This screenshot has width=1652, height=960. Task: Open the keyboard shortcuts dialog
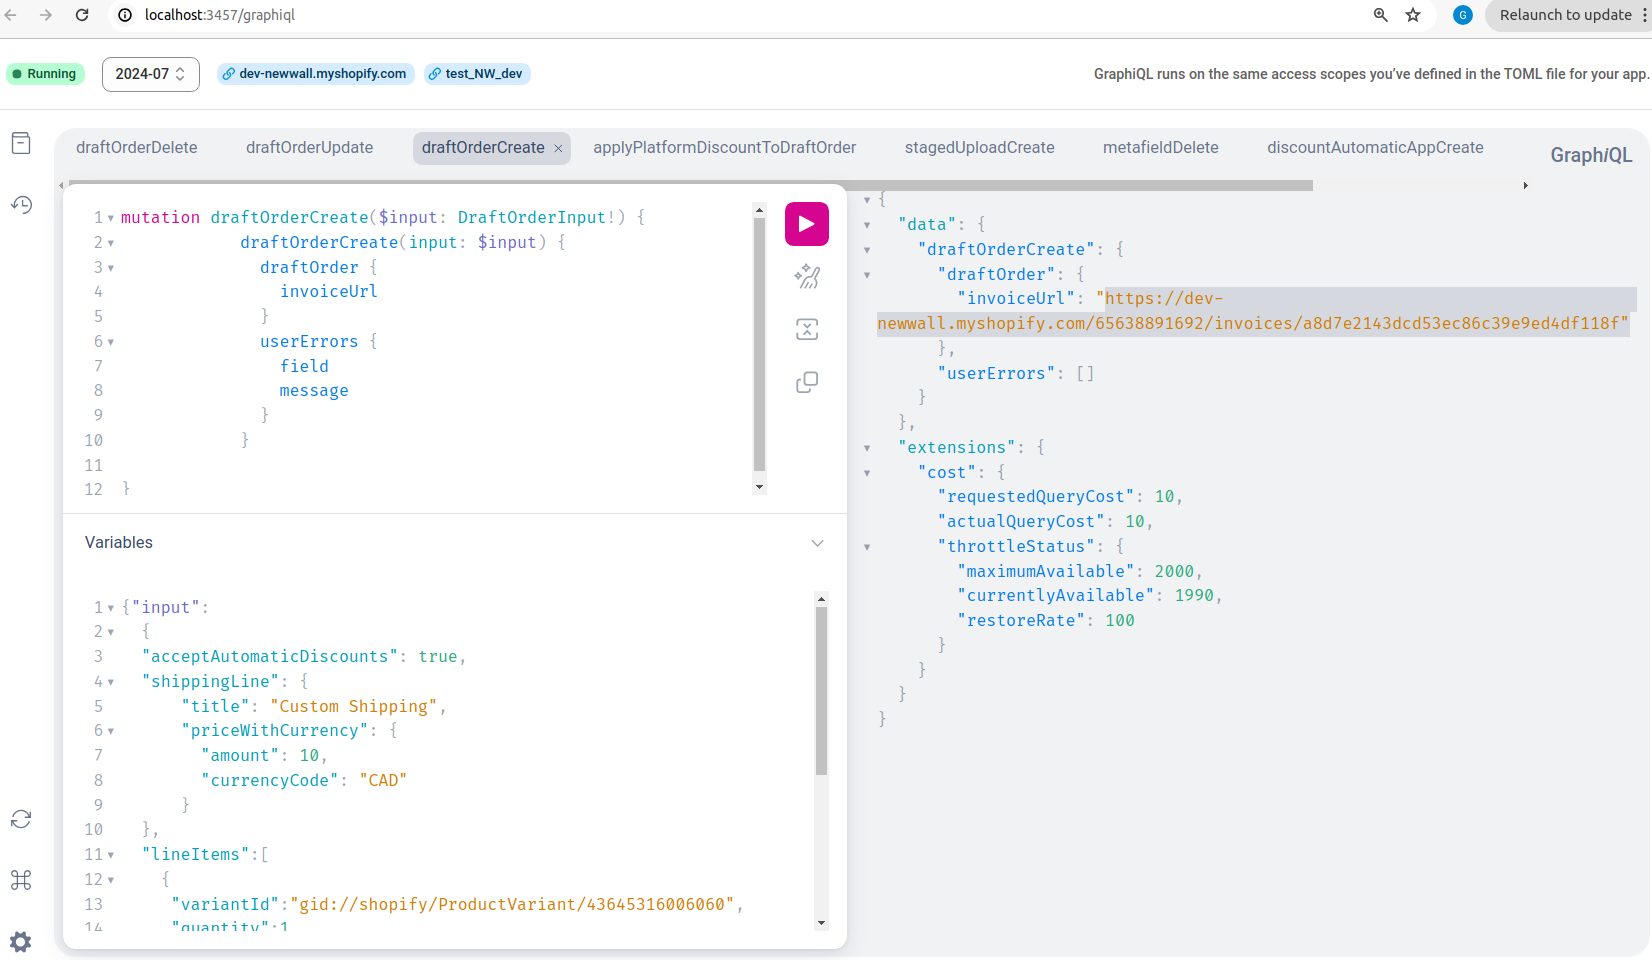21,880
